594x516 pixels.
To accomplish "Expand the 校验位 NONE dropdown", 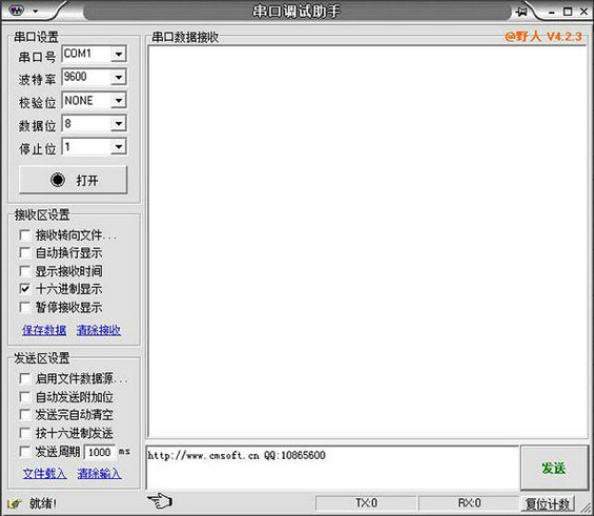I will point(119,100).
